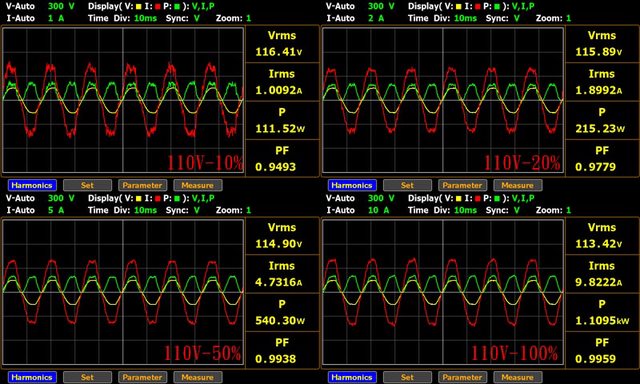Image resolution: width=640 pixels, height=384 pixels.
Task: Click green P color square in bottom-left display legend
Action: (177, 199)
